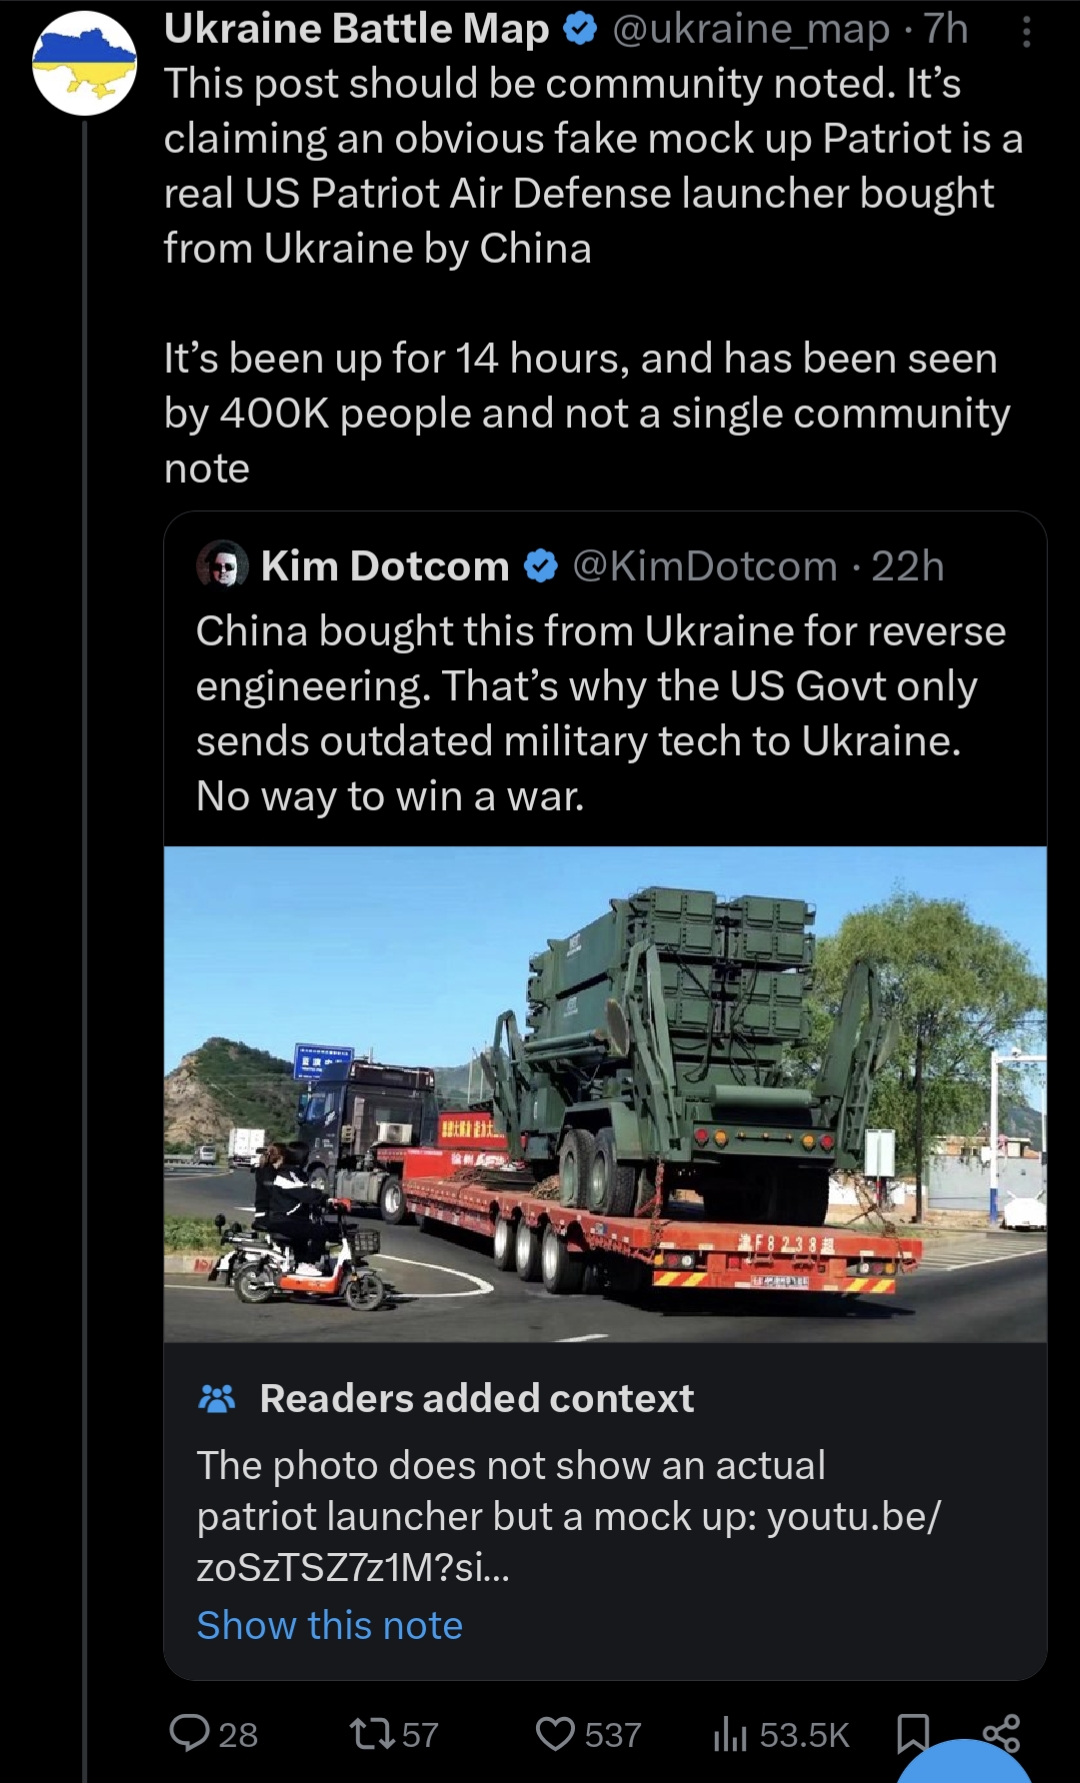Screen dimensions: 1080x1783
Task: Open view analytics bar chart icon
Action: [730, 1733]
